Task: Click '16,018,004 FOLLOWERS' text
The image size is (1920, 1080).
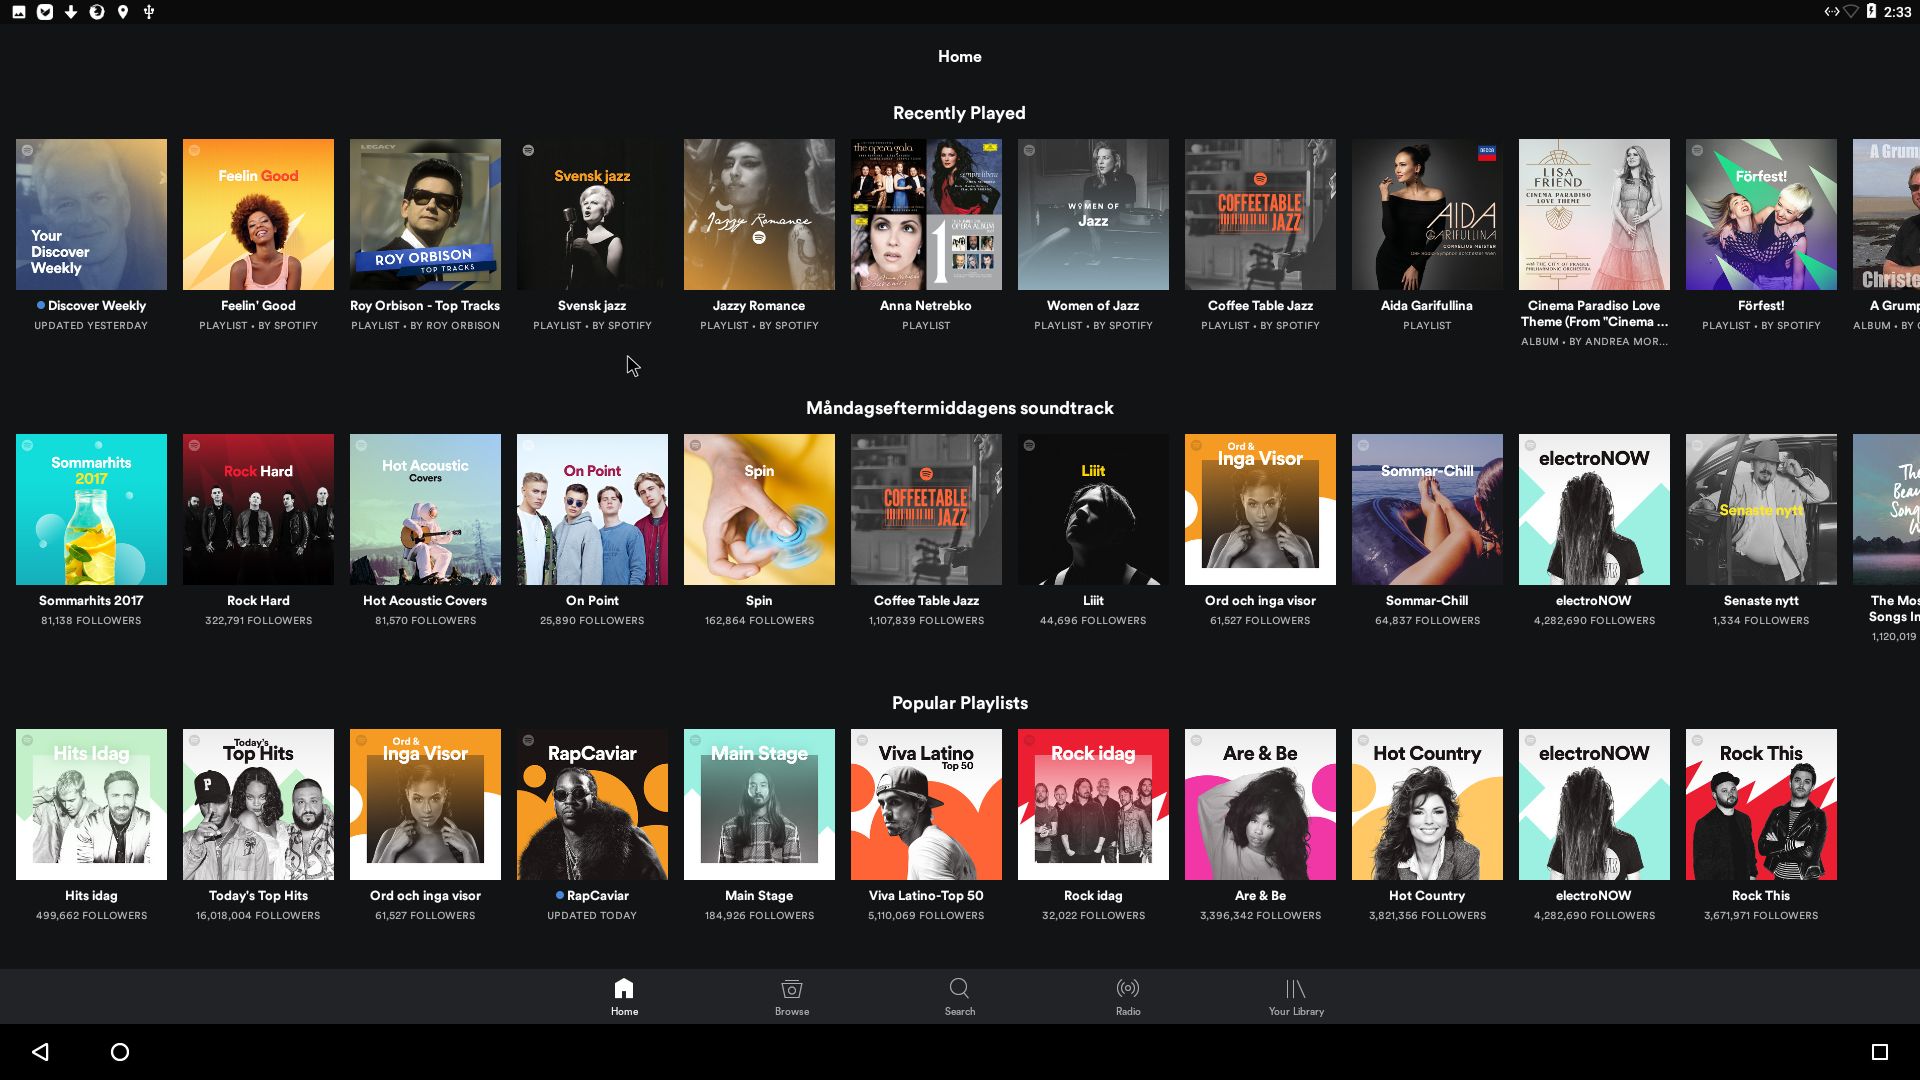Action: [x=258, y=915]
